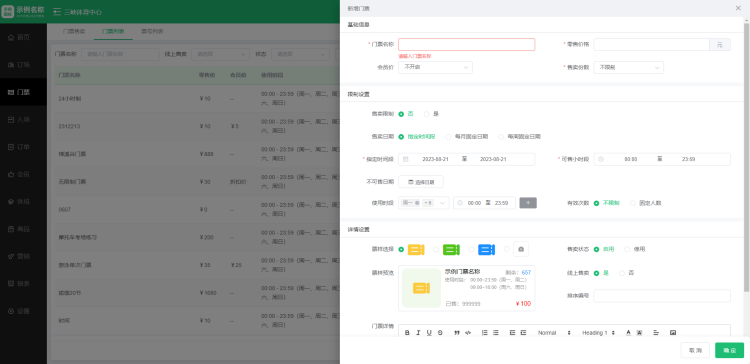Open the 使用时段 time range picker 00:00–23:59

pyautogui.click(x=485, y=203)
